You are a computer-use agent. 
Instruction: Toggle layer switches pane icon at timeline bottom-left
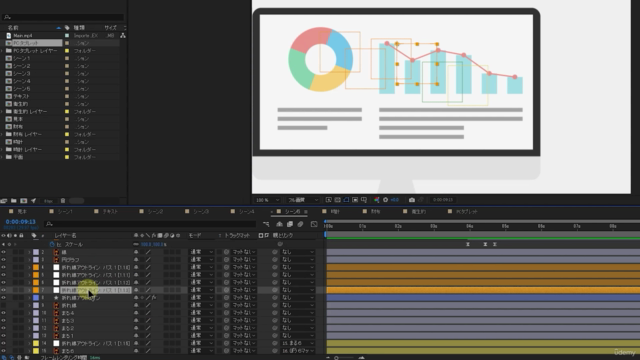point(4,358)
